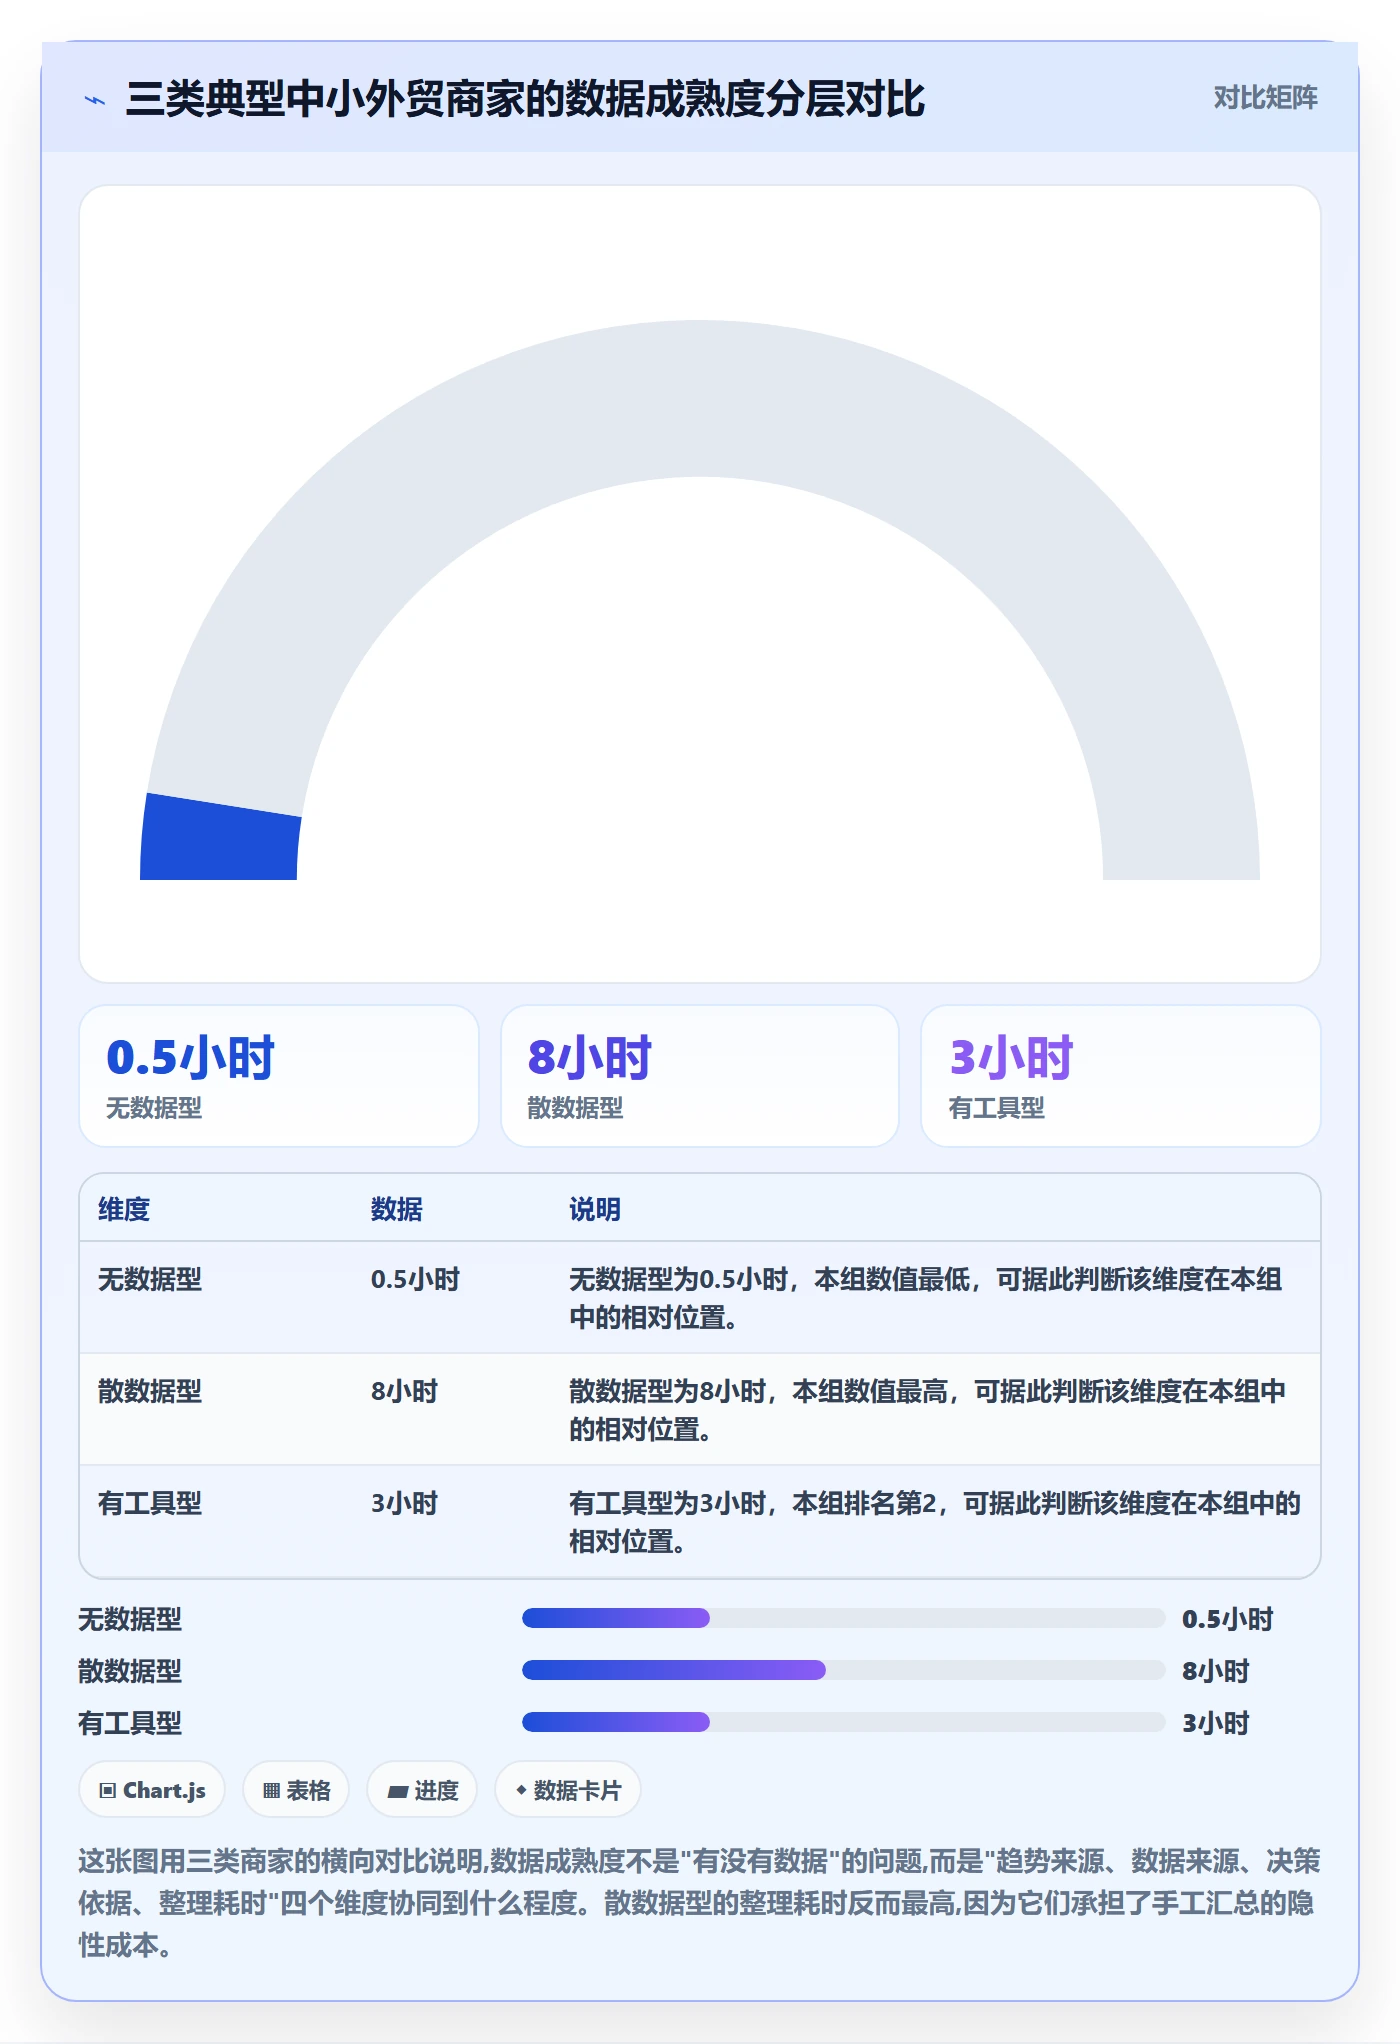The image size is (1400, 2044).
Task: Click the blue segment of the gauge chart
Action: tap(220, 838)
